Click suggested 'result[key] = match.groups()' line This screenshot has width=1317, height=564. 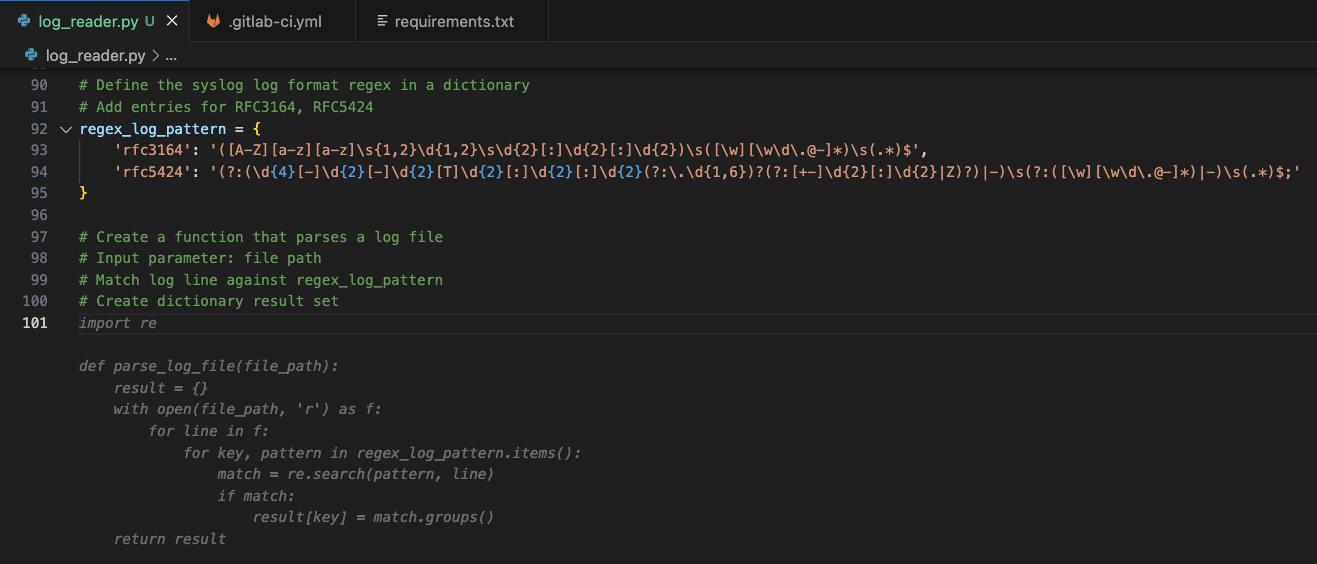[x=374, y=517]
